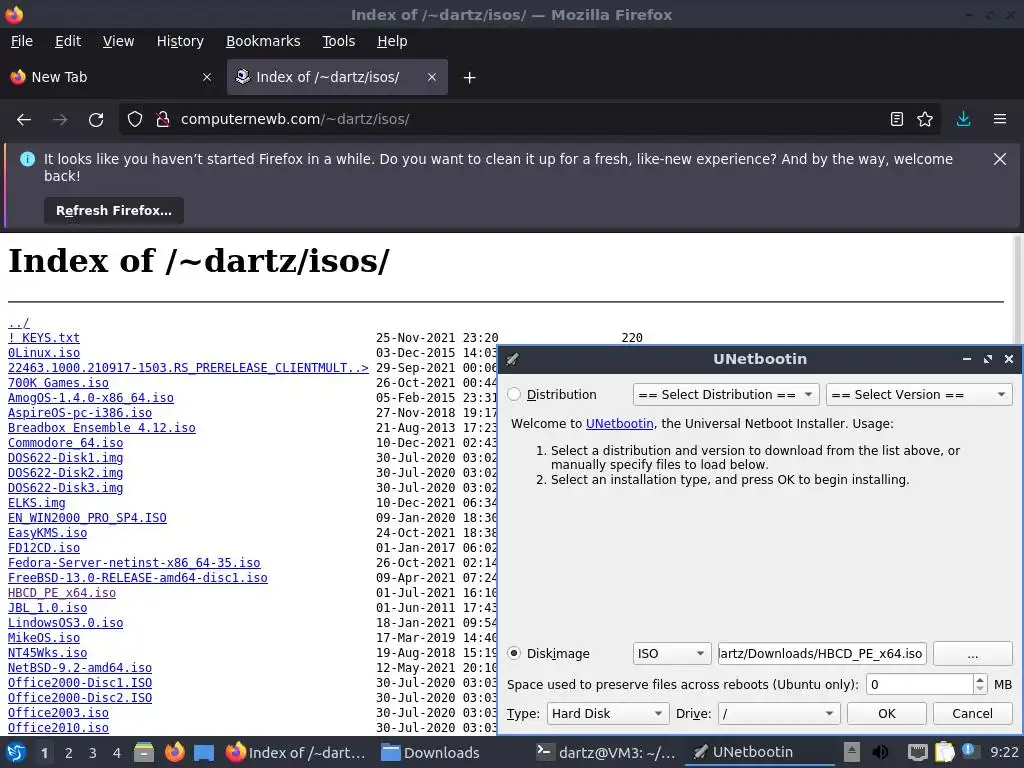This screenshot has width=1024, height=768.
Task: Open the Type Hard Disk dropdown
Action: click(607, 714)
